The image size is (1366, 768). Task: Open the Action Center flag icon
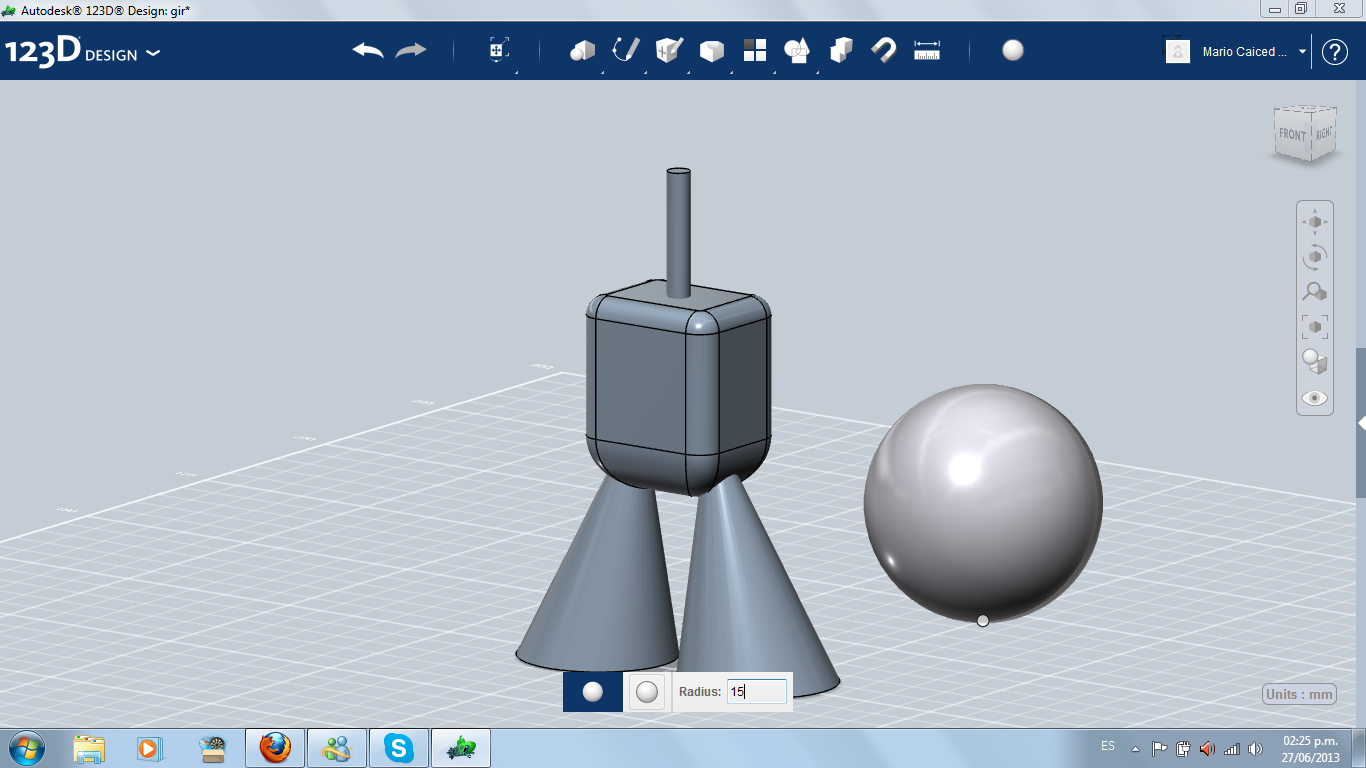coord(1160,748)
